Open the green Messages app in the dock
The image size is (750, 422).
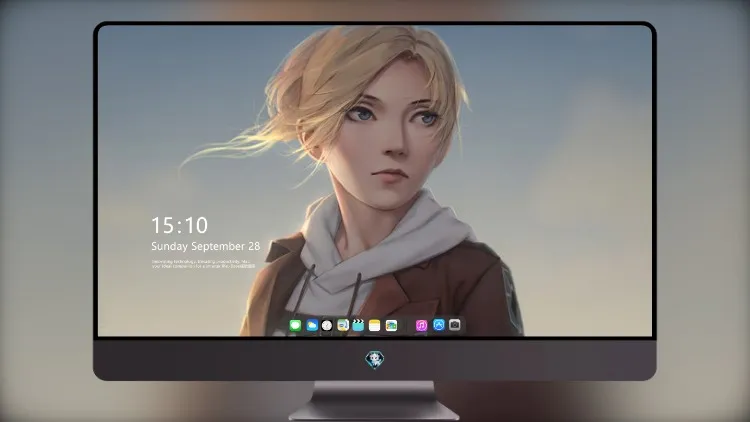point(295,325)
